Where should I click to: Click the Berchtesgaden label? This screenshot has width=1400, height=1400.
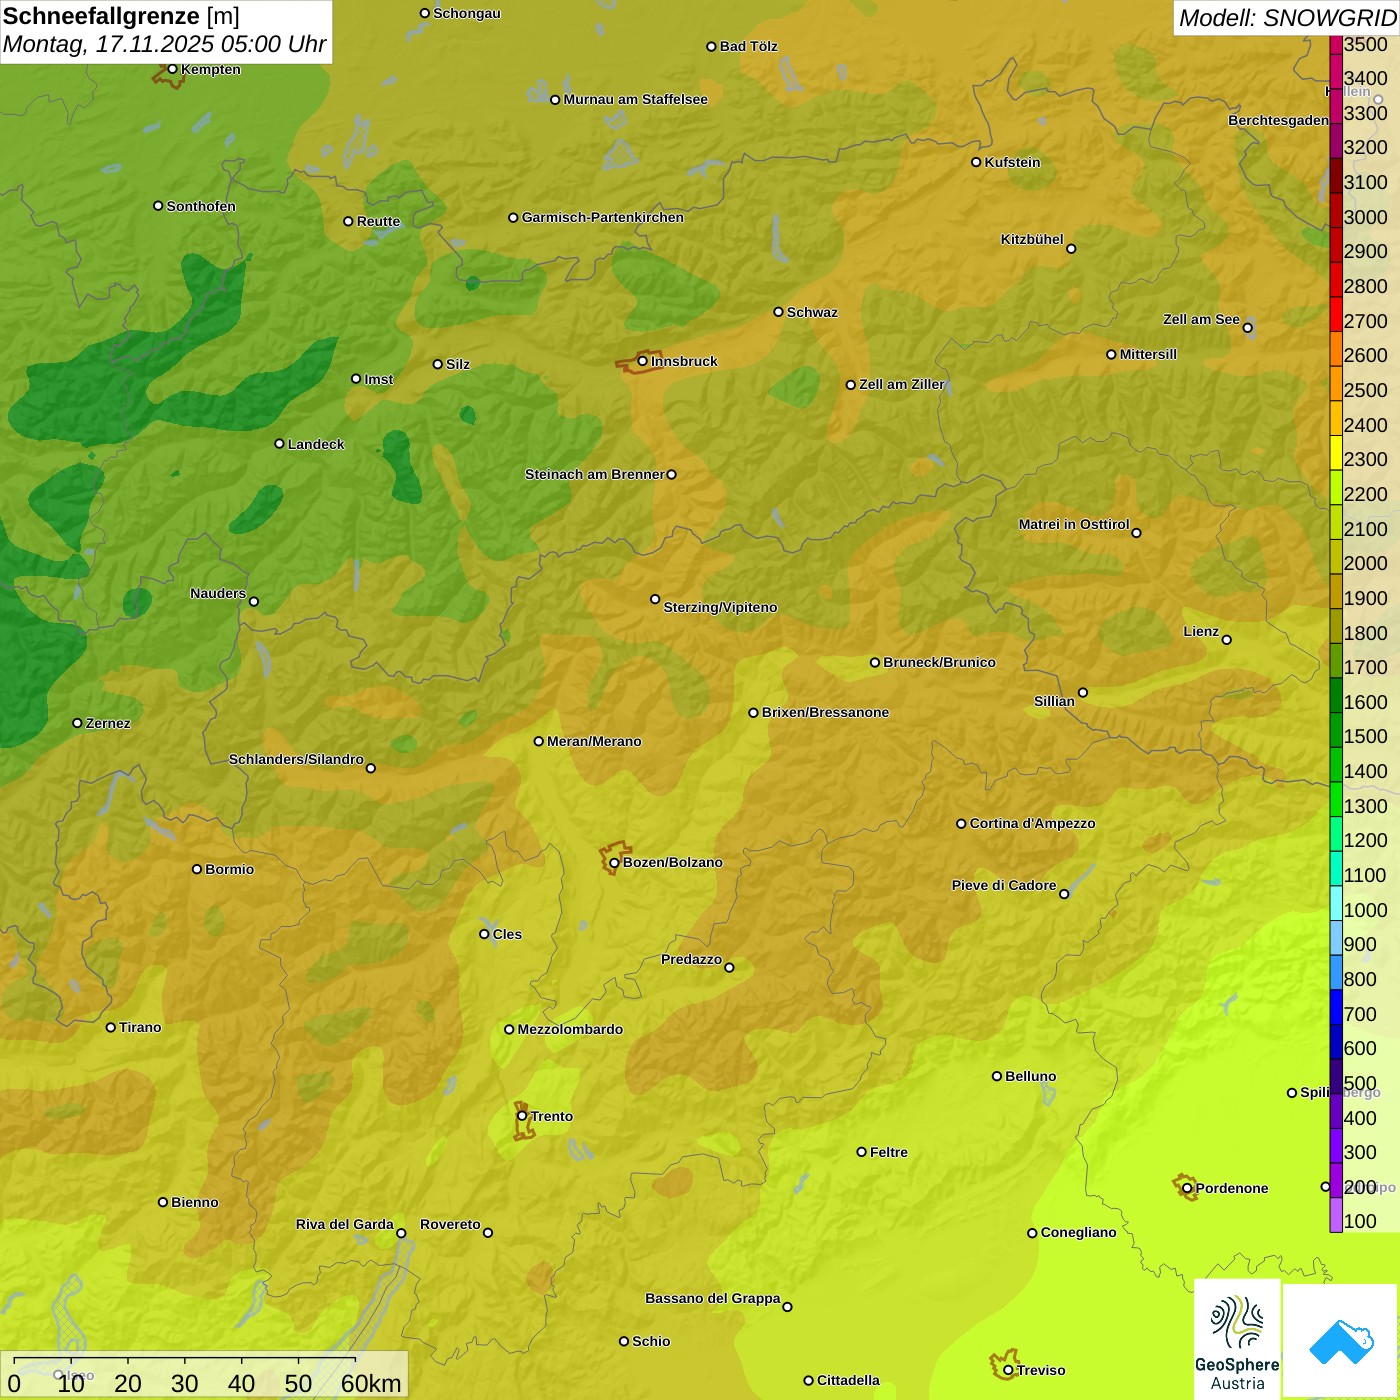tap(1278, 120)
